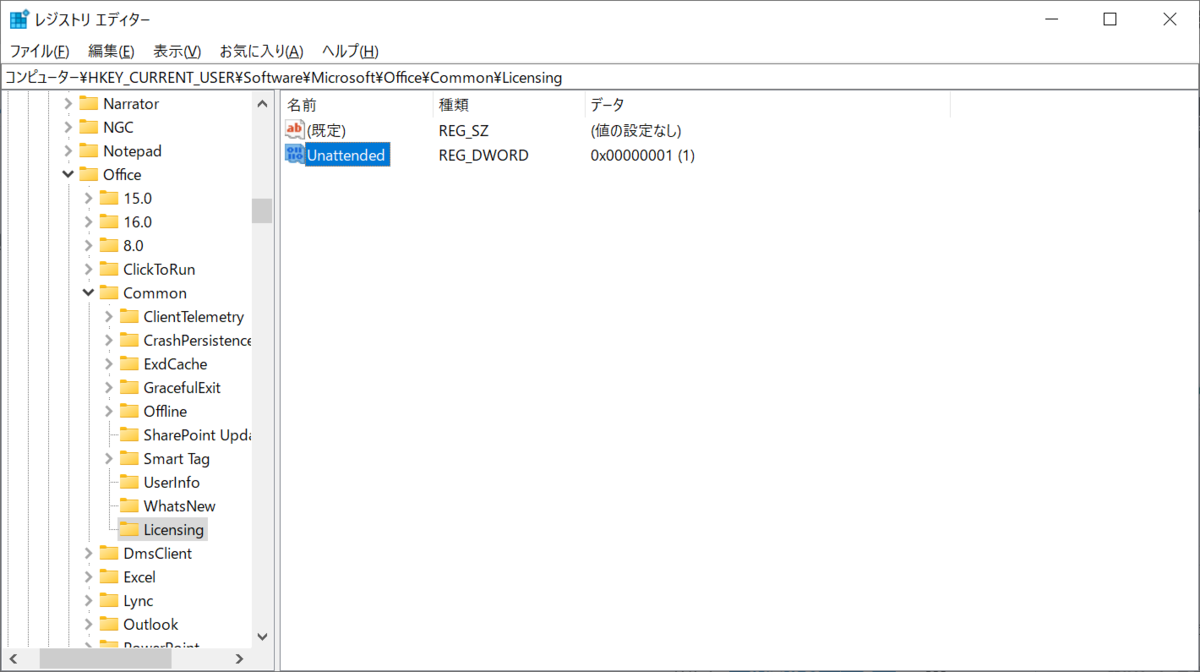
Task: Select the Outlook tree item
Action: click(x=150, y=624)
